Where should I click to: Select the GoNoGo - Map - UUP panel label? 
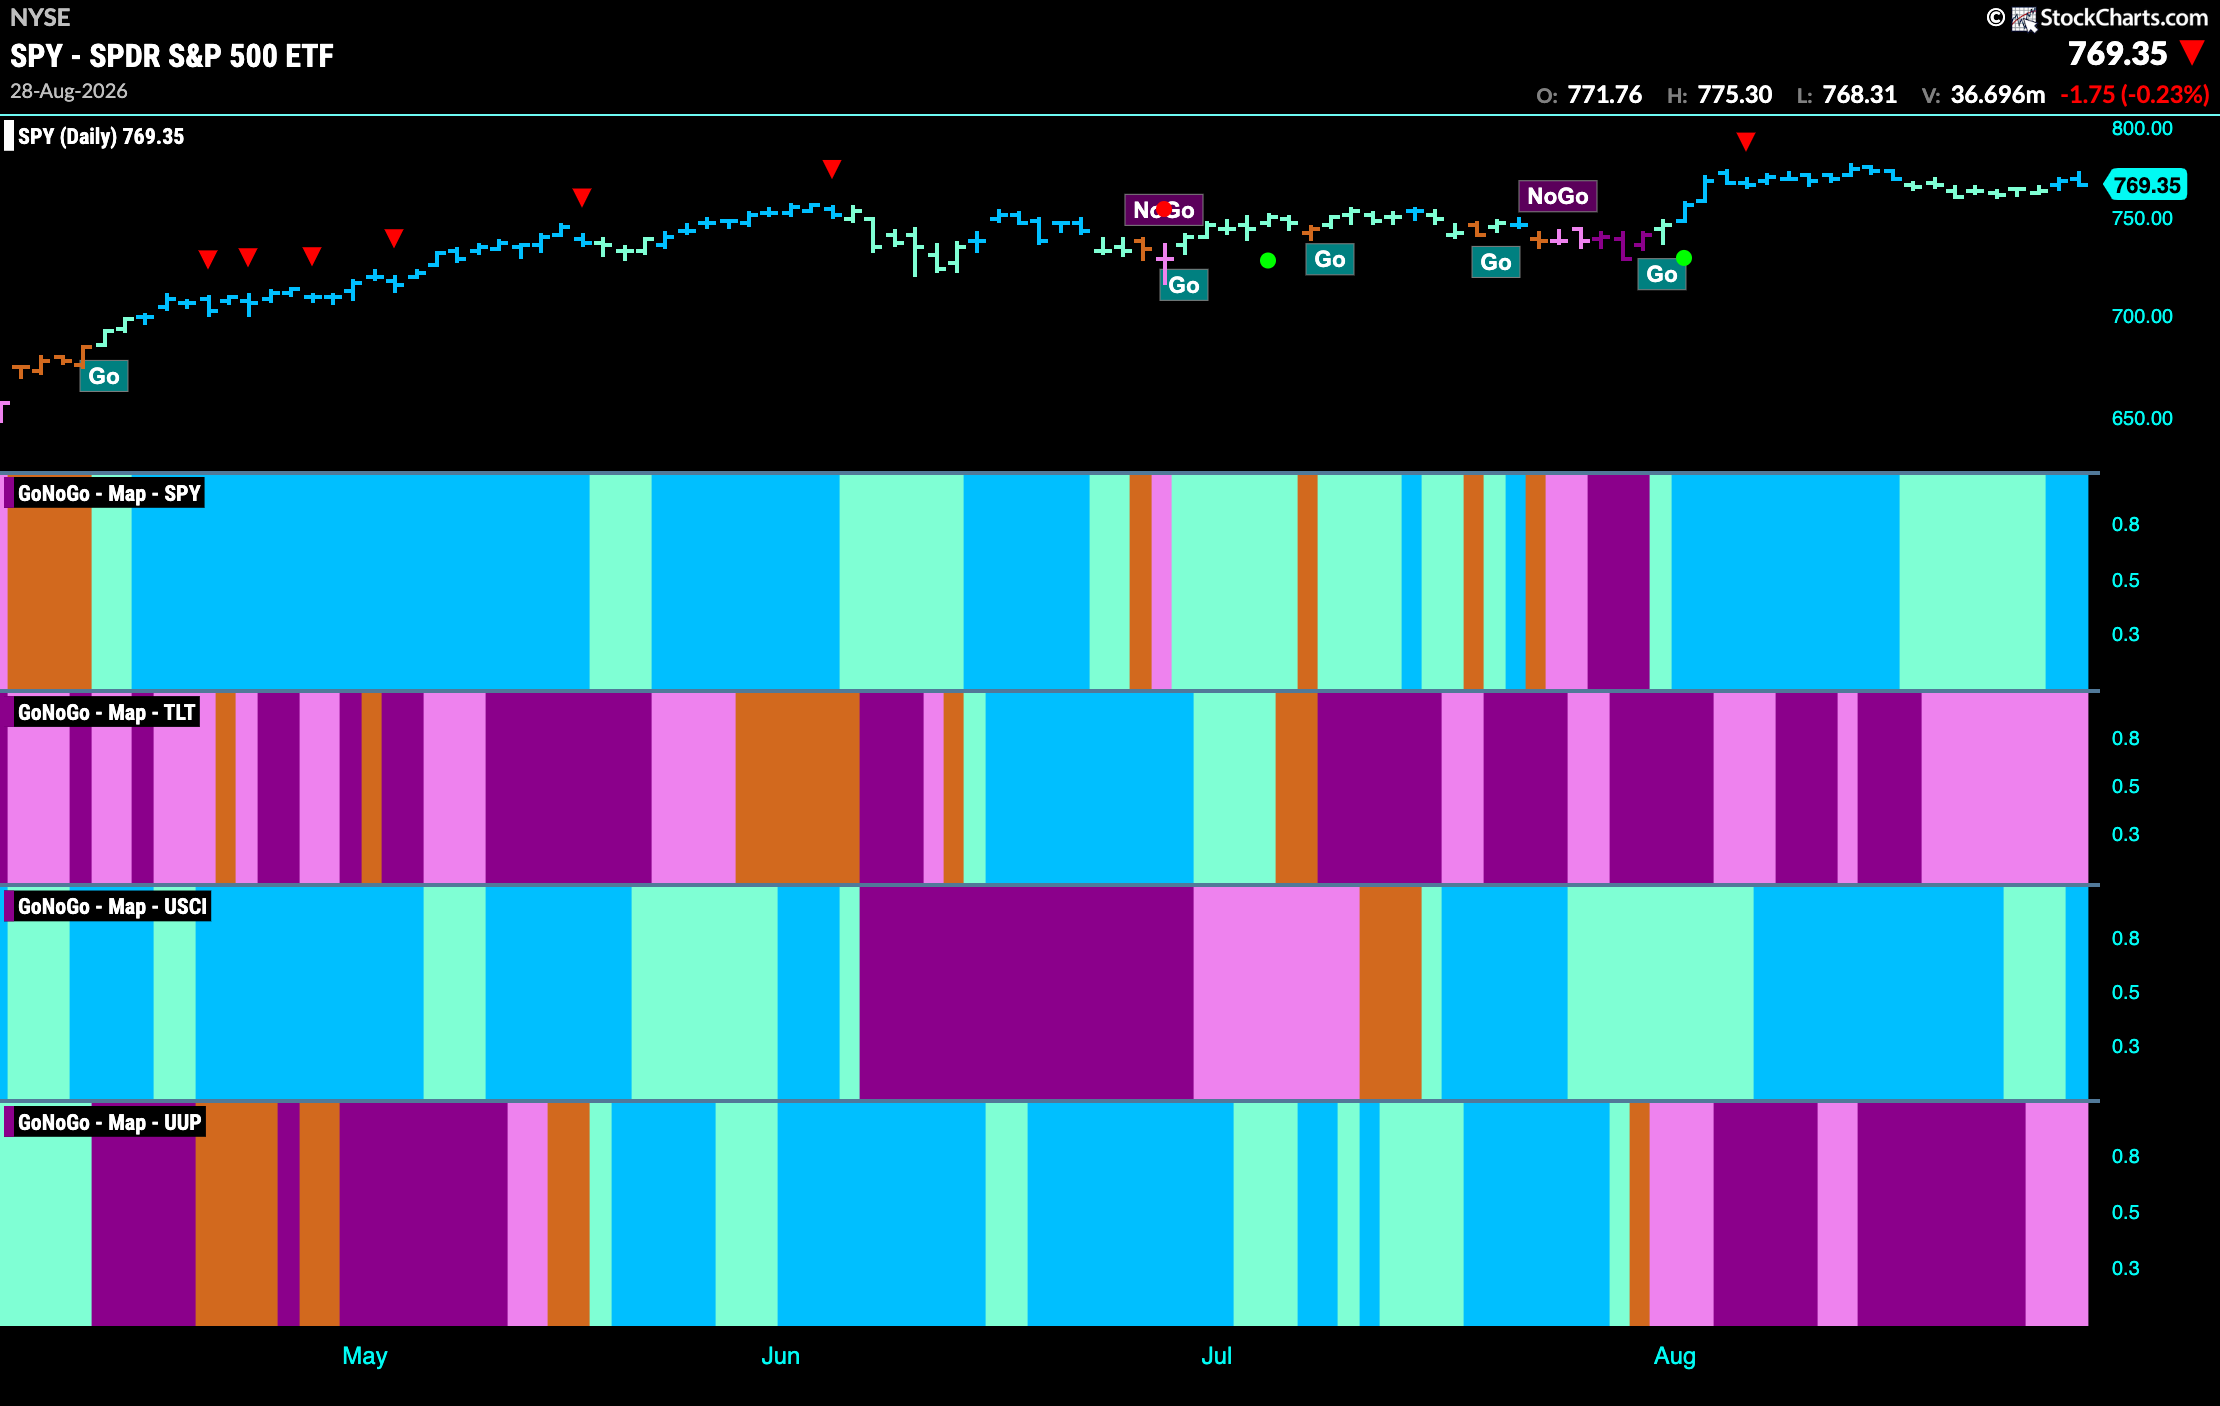(107, 1122)
